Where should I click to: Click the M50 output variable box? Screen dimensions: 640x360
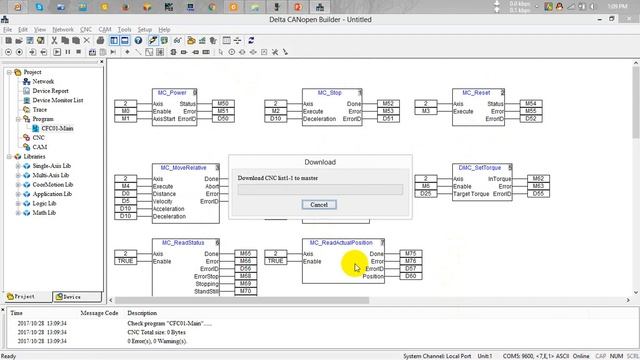tap(223, 104)
